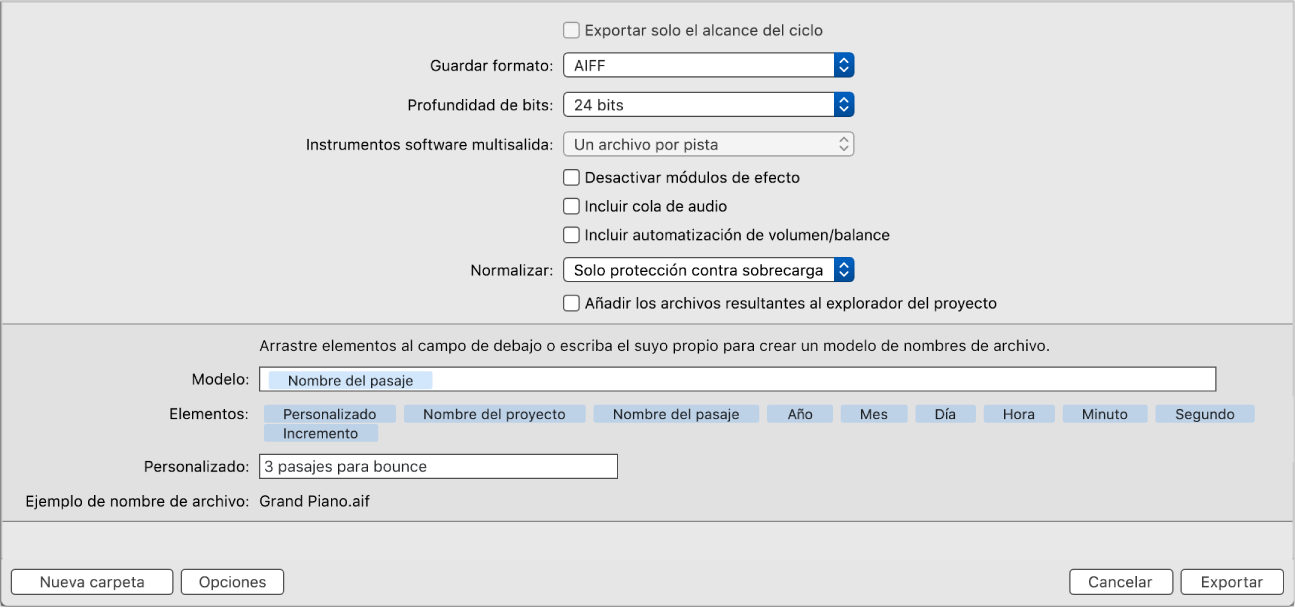The width and height of the screenshot is (1295, 609).
Task: Open the "Opciones" dialog
Action: pos(232,581)
